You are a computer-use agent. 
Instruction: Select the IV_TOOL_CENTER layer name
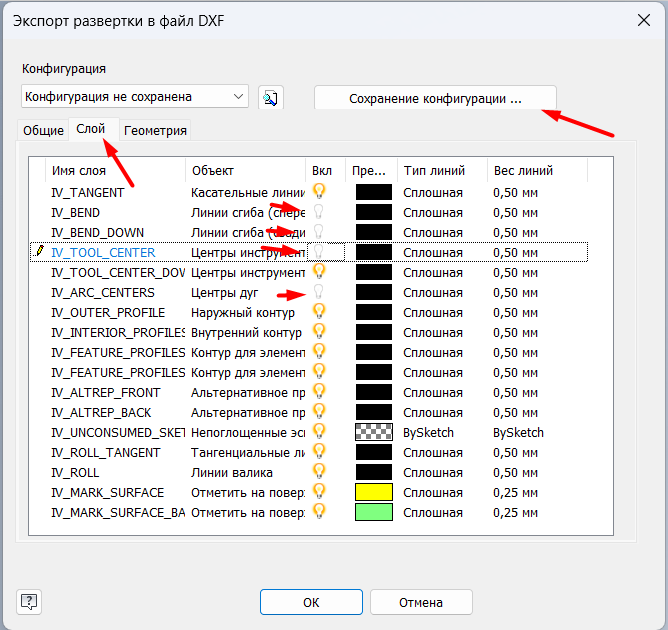(103, 253)
